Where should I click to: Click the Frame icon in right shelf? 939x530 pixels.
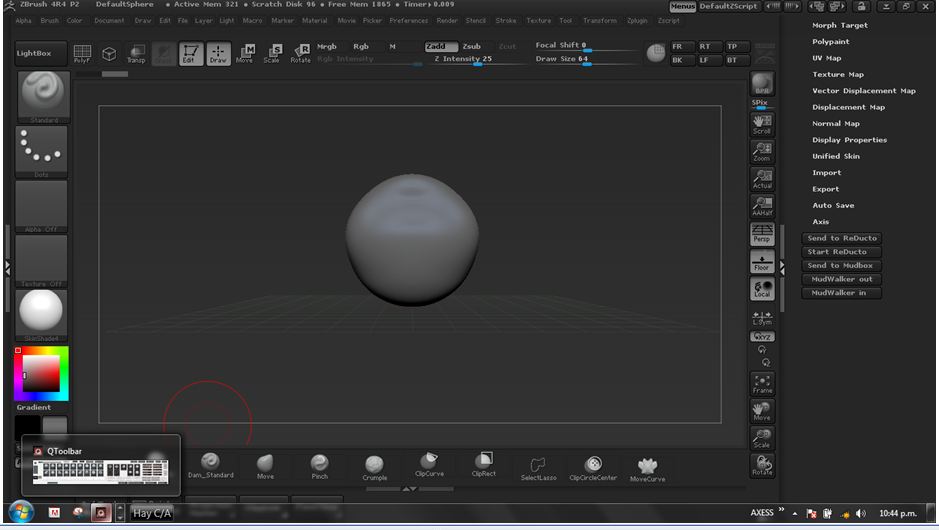[x=762, y=384]
